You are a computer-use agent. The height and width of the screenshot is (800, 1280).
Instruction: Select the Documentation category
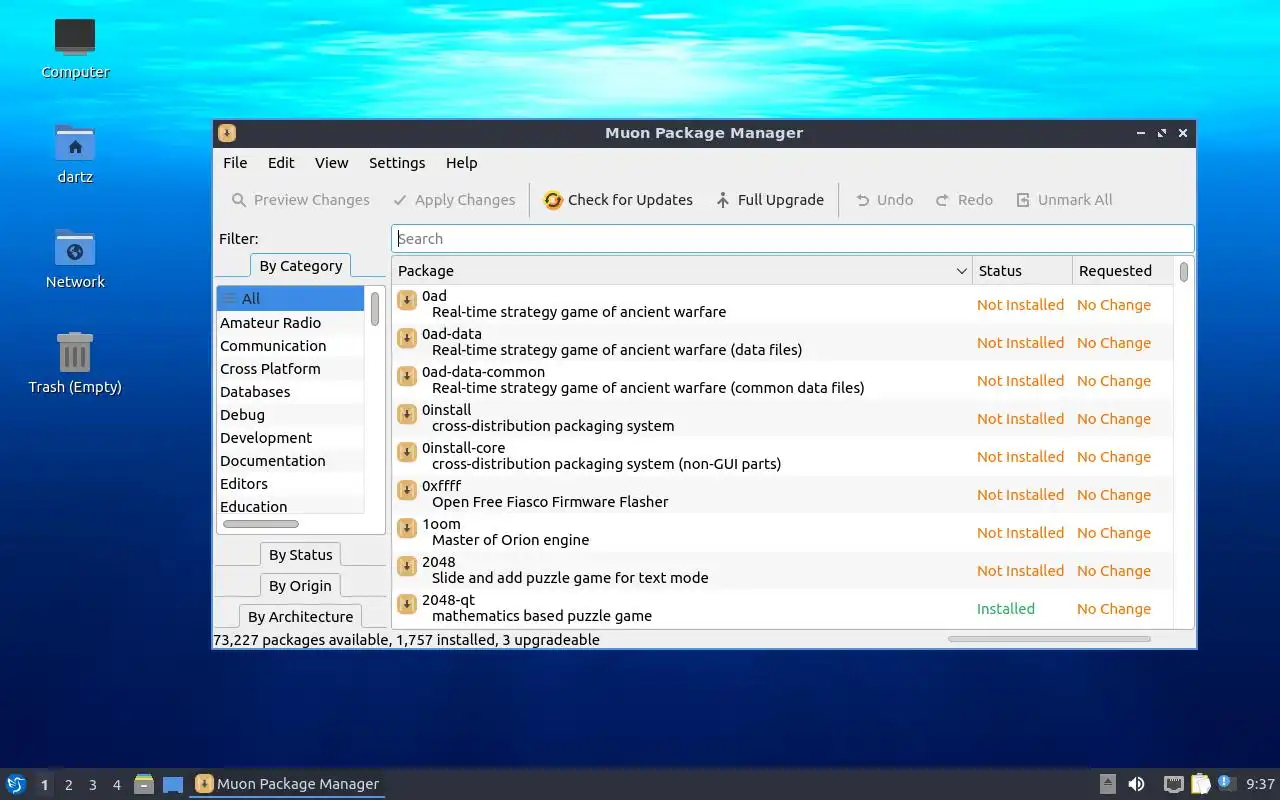click(291, 461)
